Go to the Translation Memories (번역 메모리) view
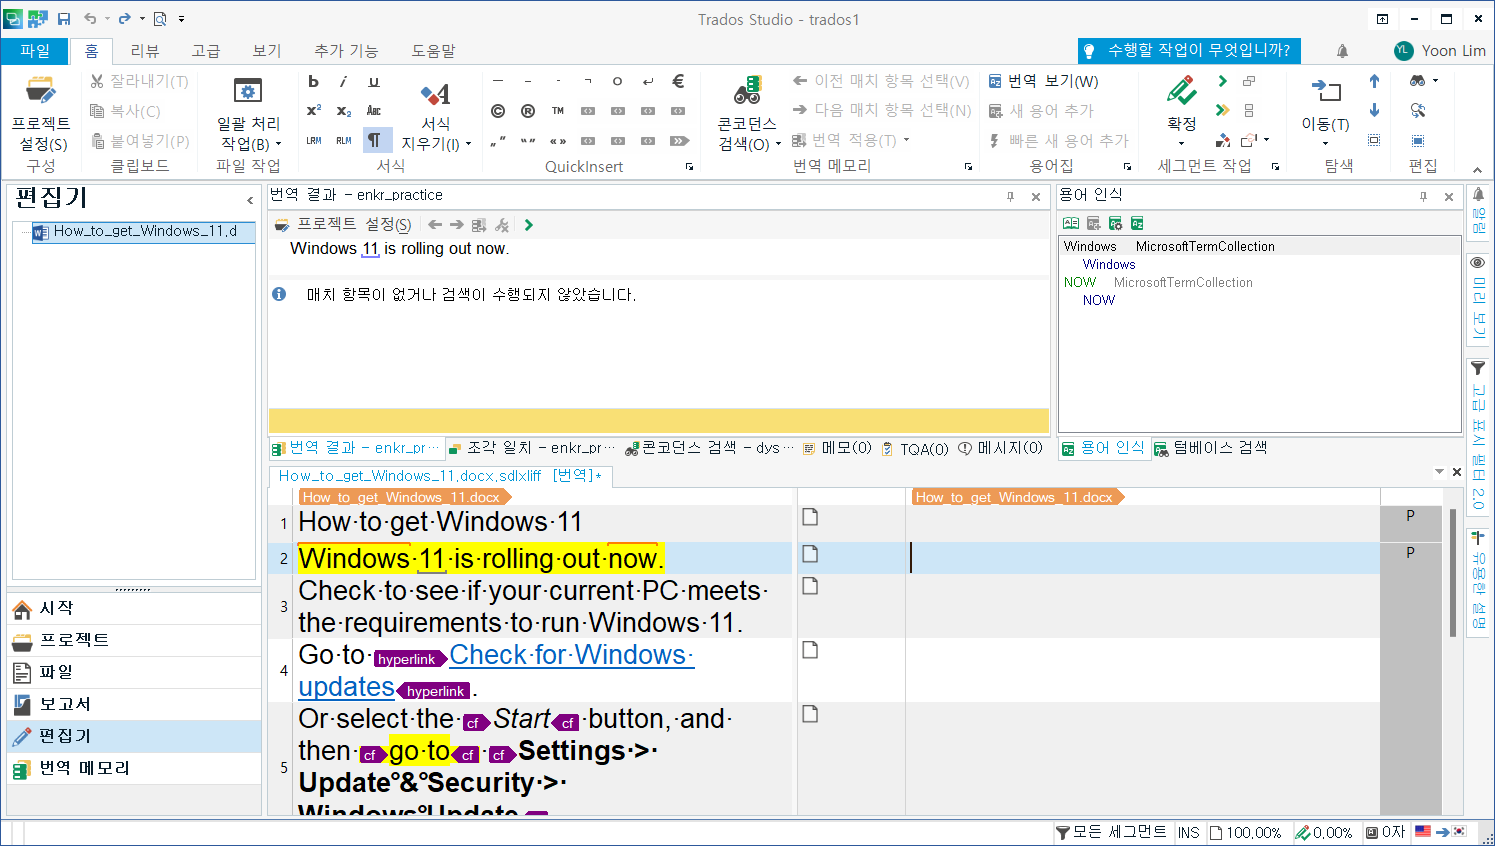The height and width of the screenshot is (846, 1495). (x=134, y=768)
